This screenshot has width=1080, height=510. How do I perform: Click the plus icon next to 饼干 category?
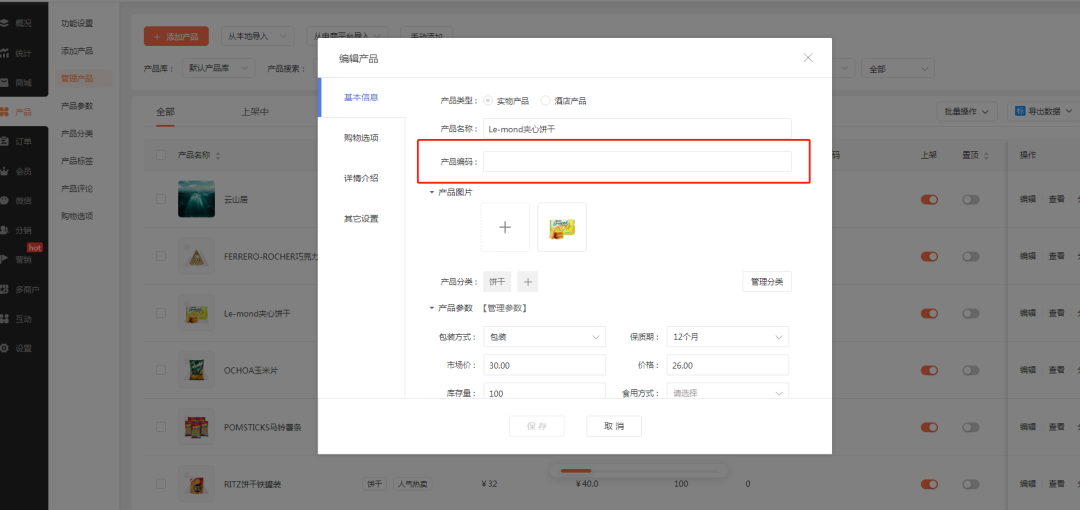point(528,282)
